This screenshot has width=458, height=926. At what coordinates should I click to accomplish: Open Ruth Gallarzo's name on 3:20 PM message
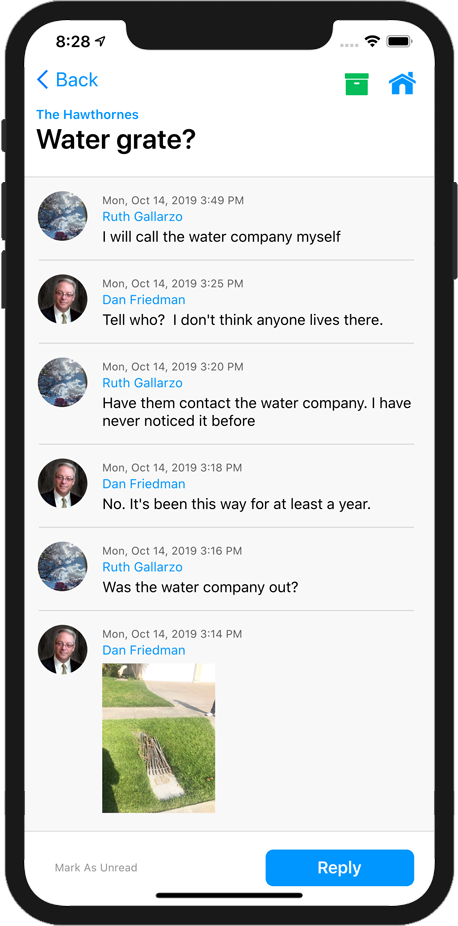(142, 383)
